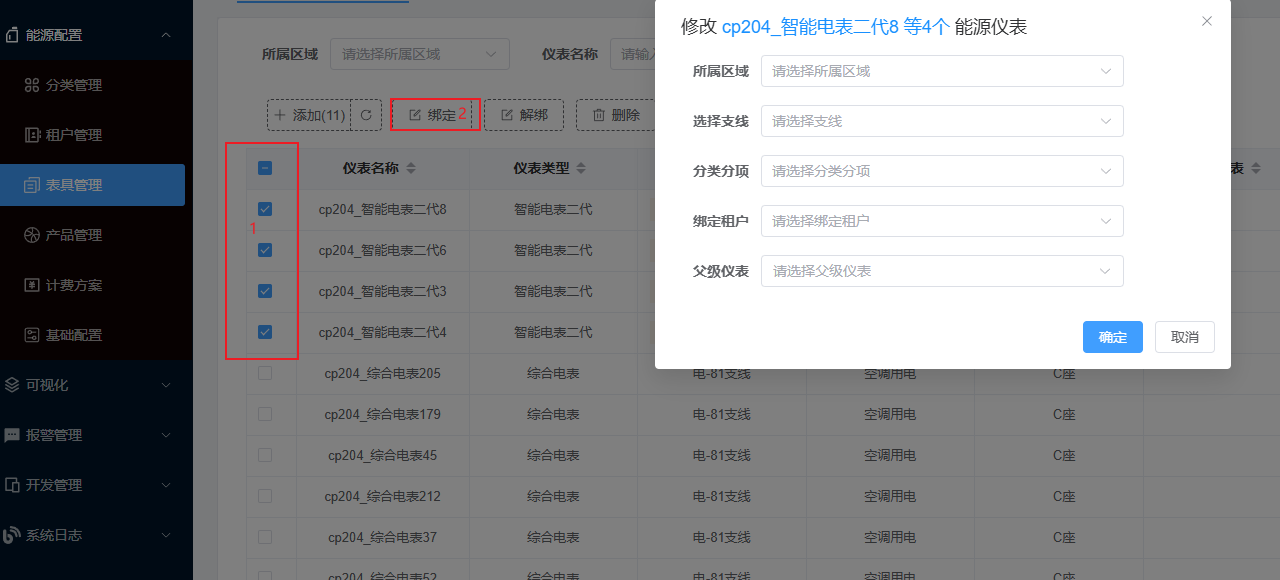Open the 选择支线 dropdown in the dialog
Viewport: 1280px width, 580px height.
[942, 121]
